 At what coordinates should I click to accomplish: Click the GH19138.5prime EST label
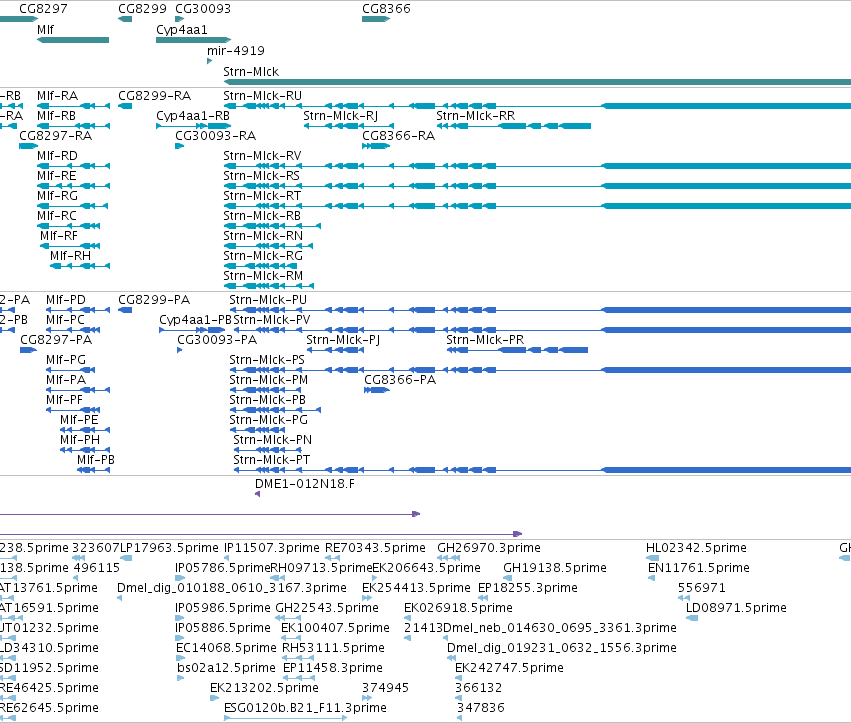555,568
